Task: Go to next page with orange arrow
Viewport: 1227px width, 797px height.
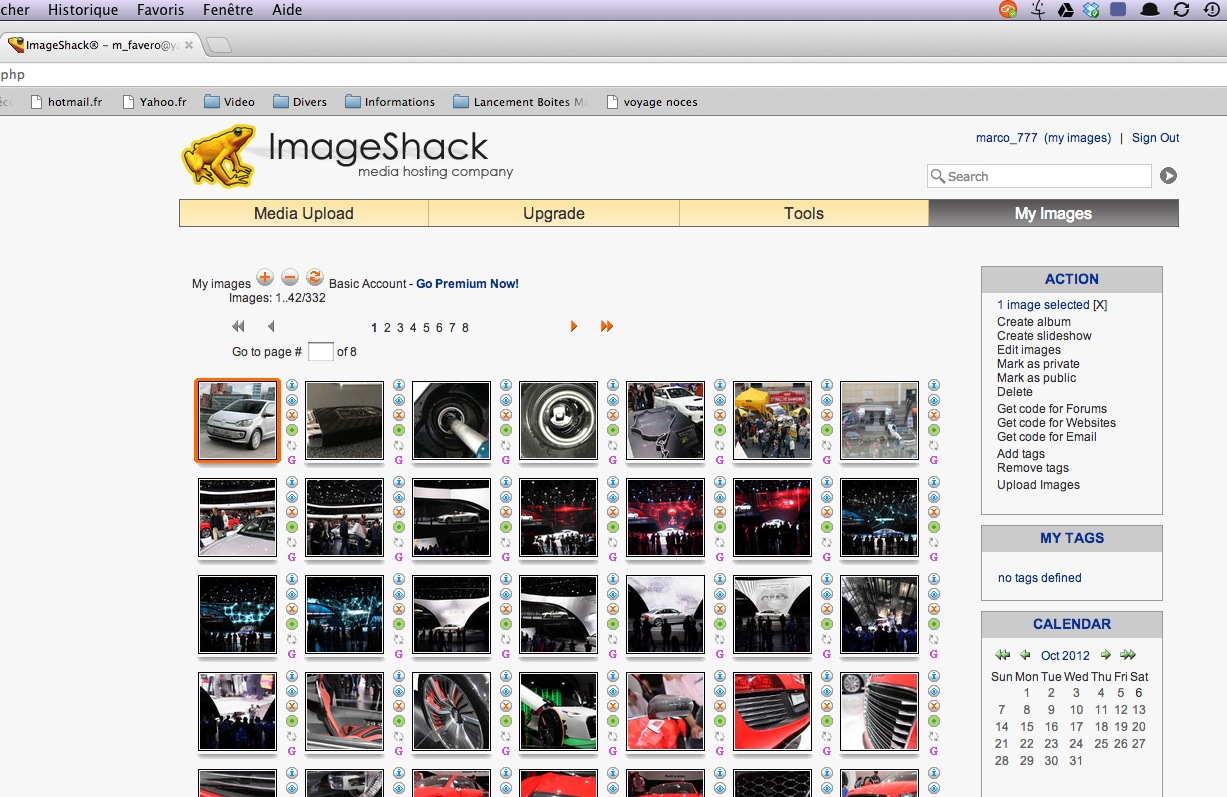Action: (574, 327)
